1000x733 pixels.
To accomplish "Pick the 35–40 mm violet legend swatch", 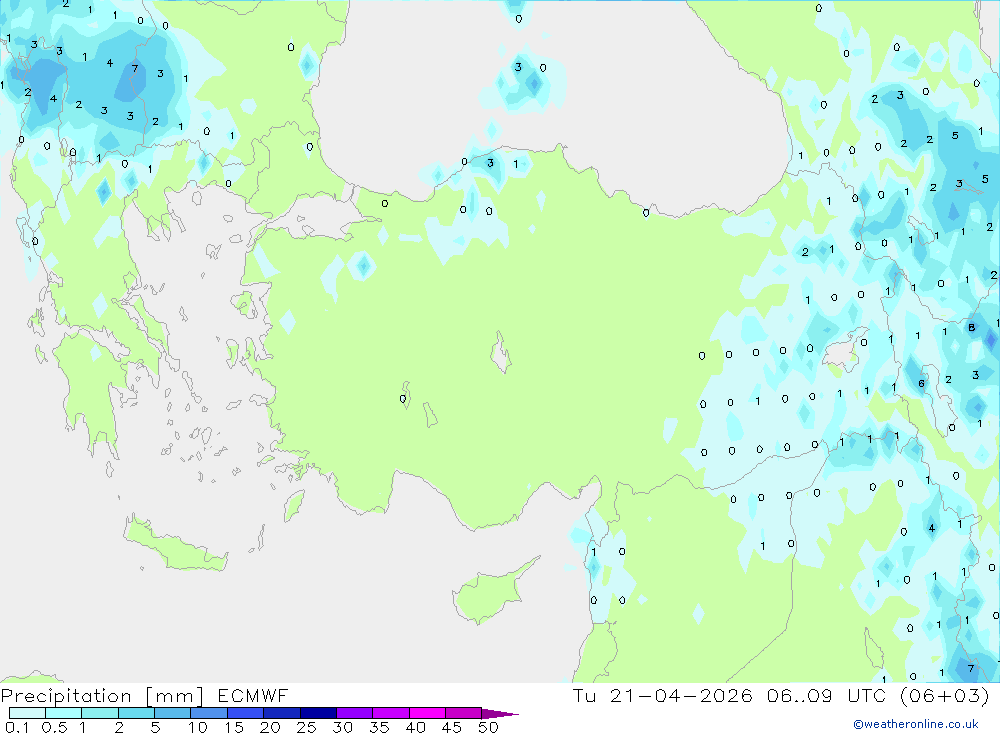I will [x=391, y=713].
